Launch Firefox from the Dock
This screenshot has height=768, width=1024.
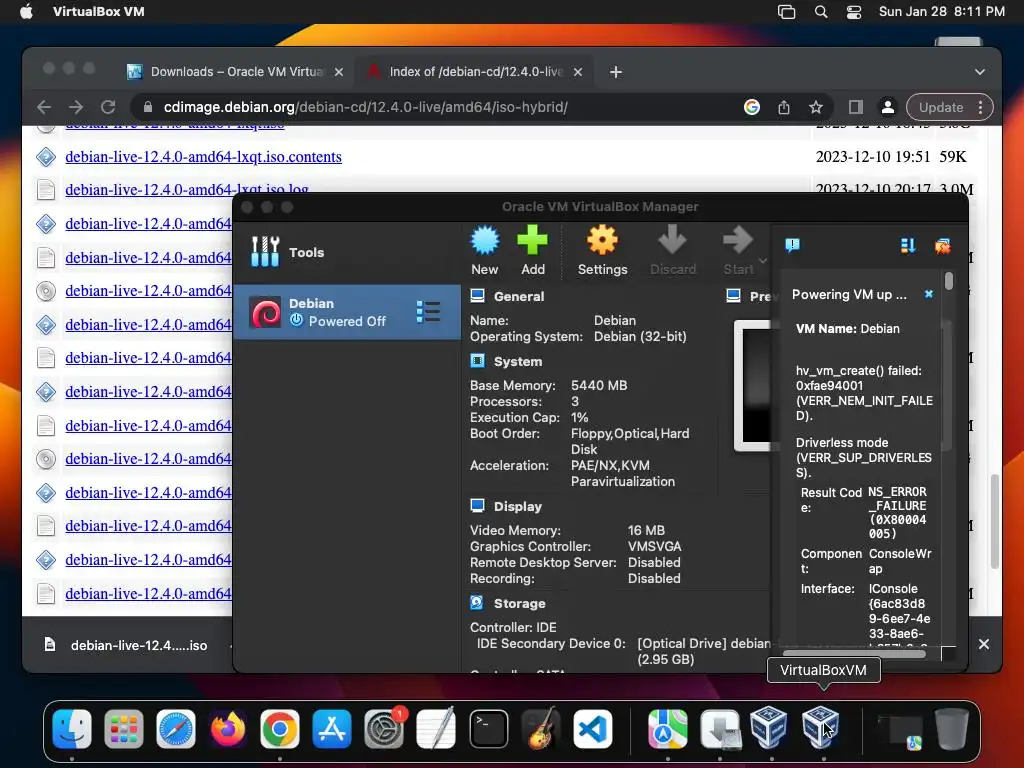coord(228,729)
